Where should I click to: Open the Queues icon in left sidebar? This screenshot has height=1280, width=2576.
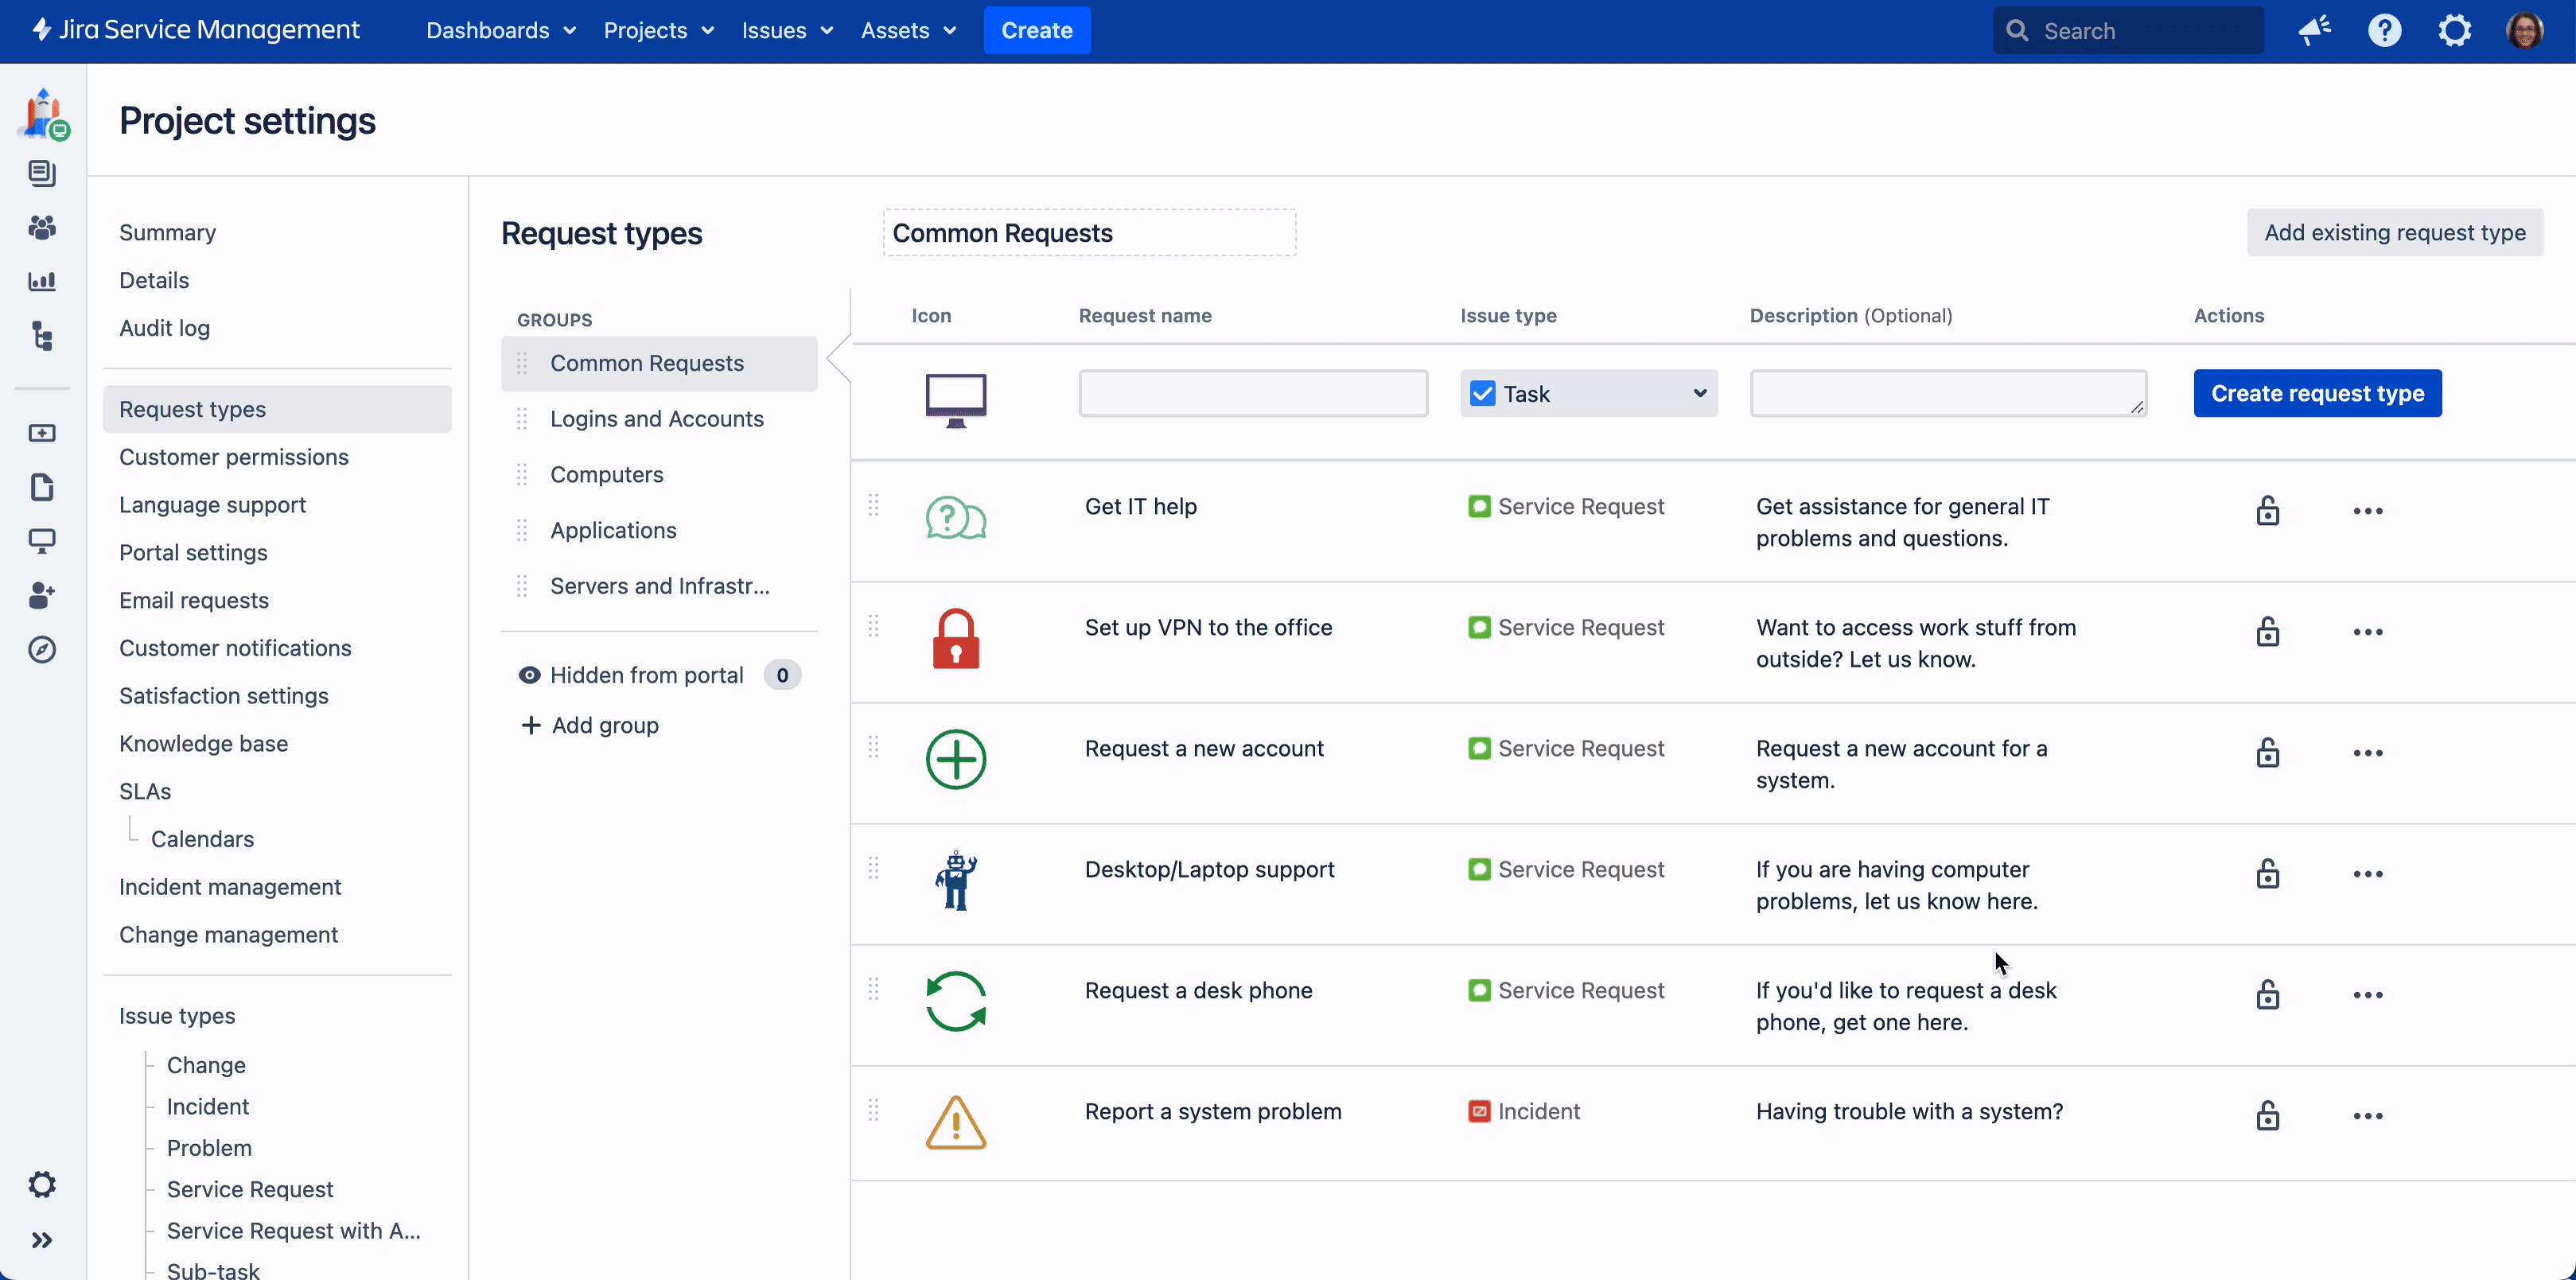click(42, 173)
